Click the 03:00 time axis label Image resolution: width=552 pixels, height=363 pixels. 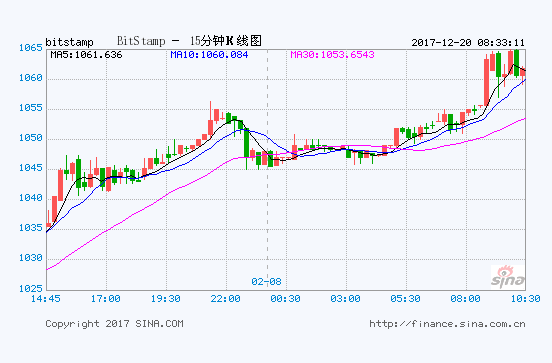(345, 299)
